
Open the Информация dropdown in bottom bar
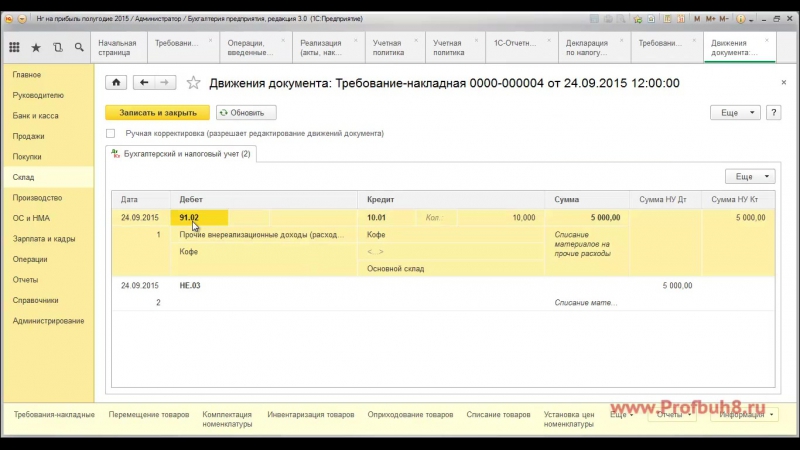[x=745, y=415]
